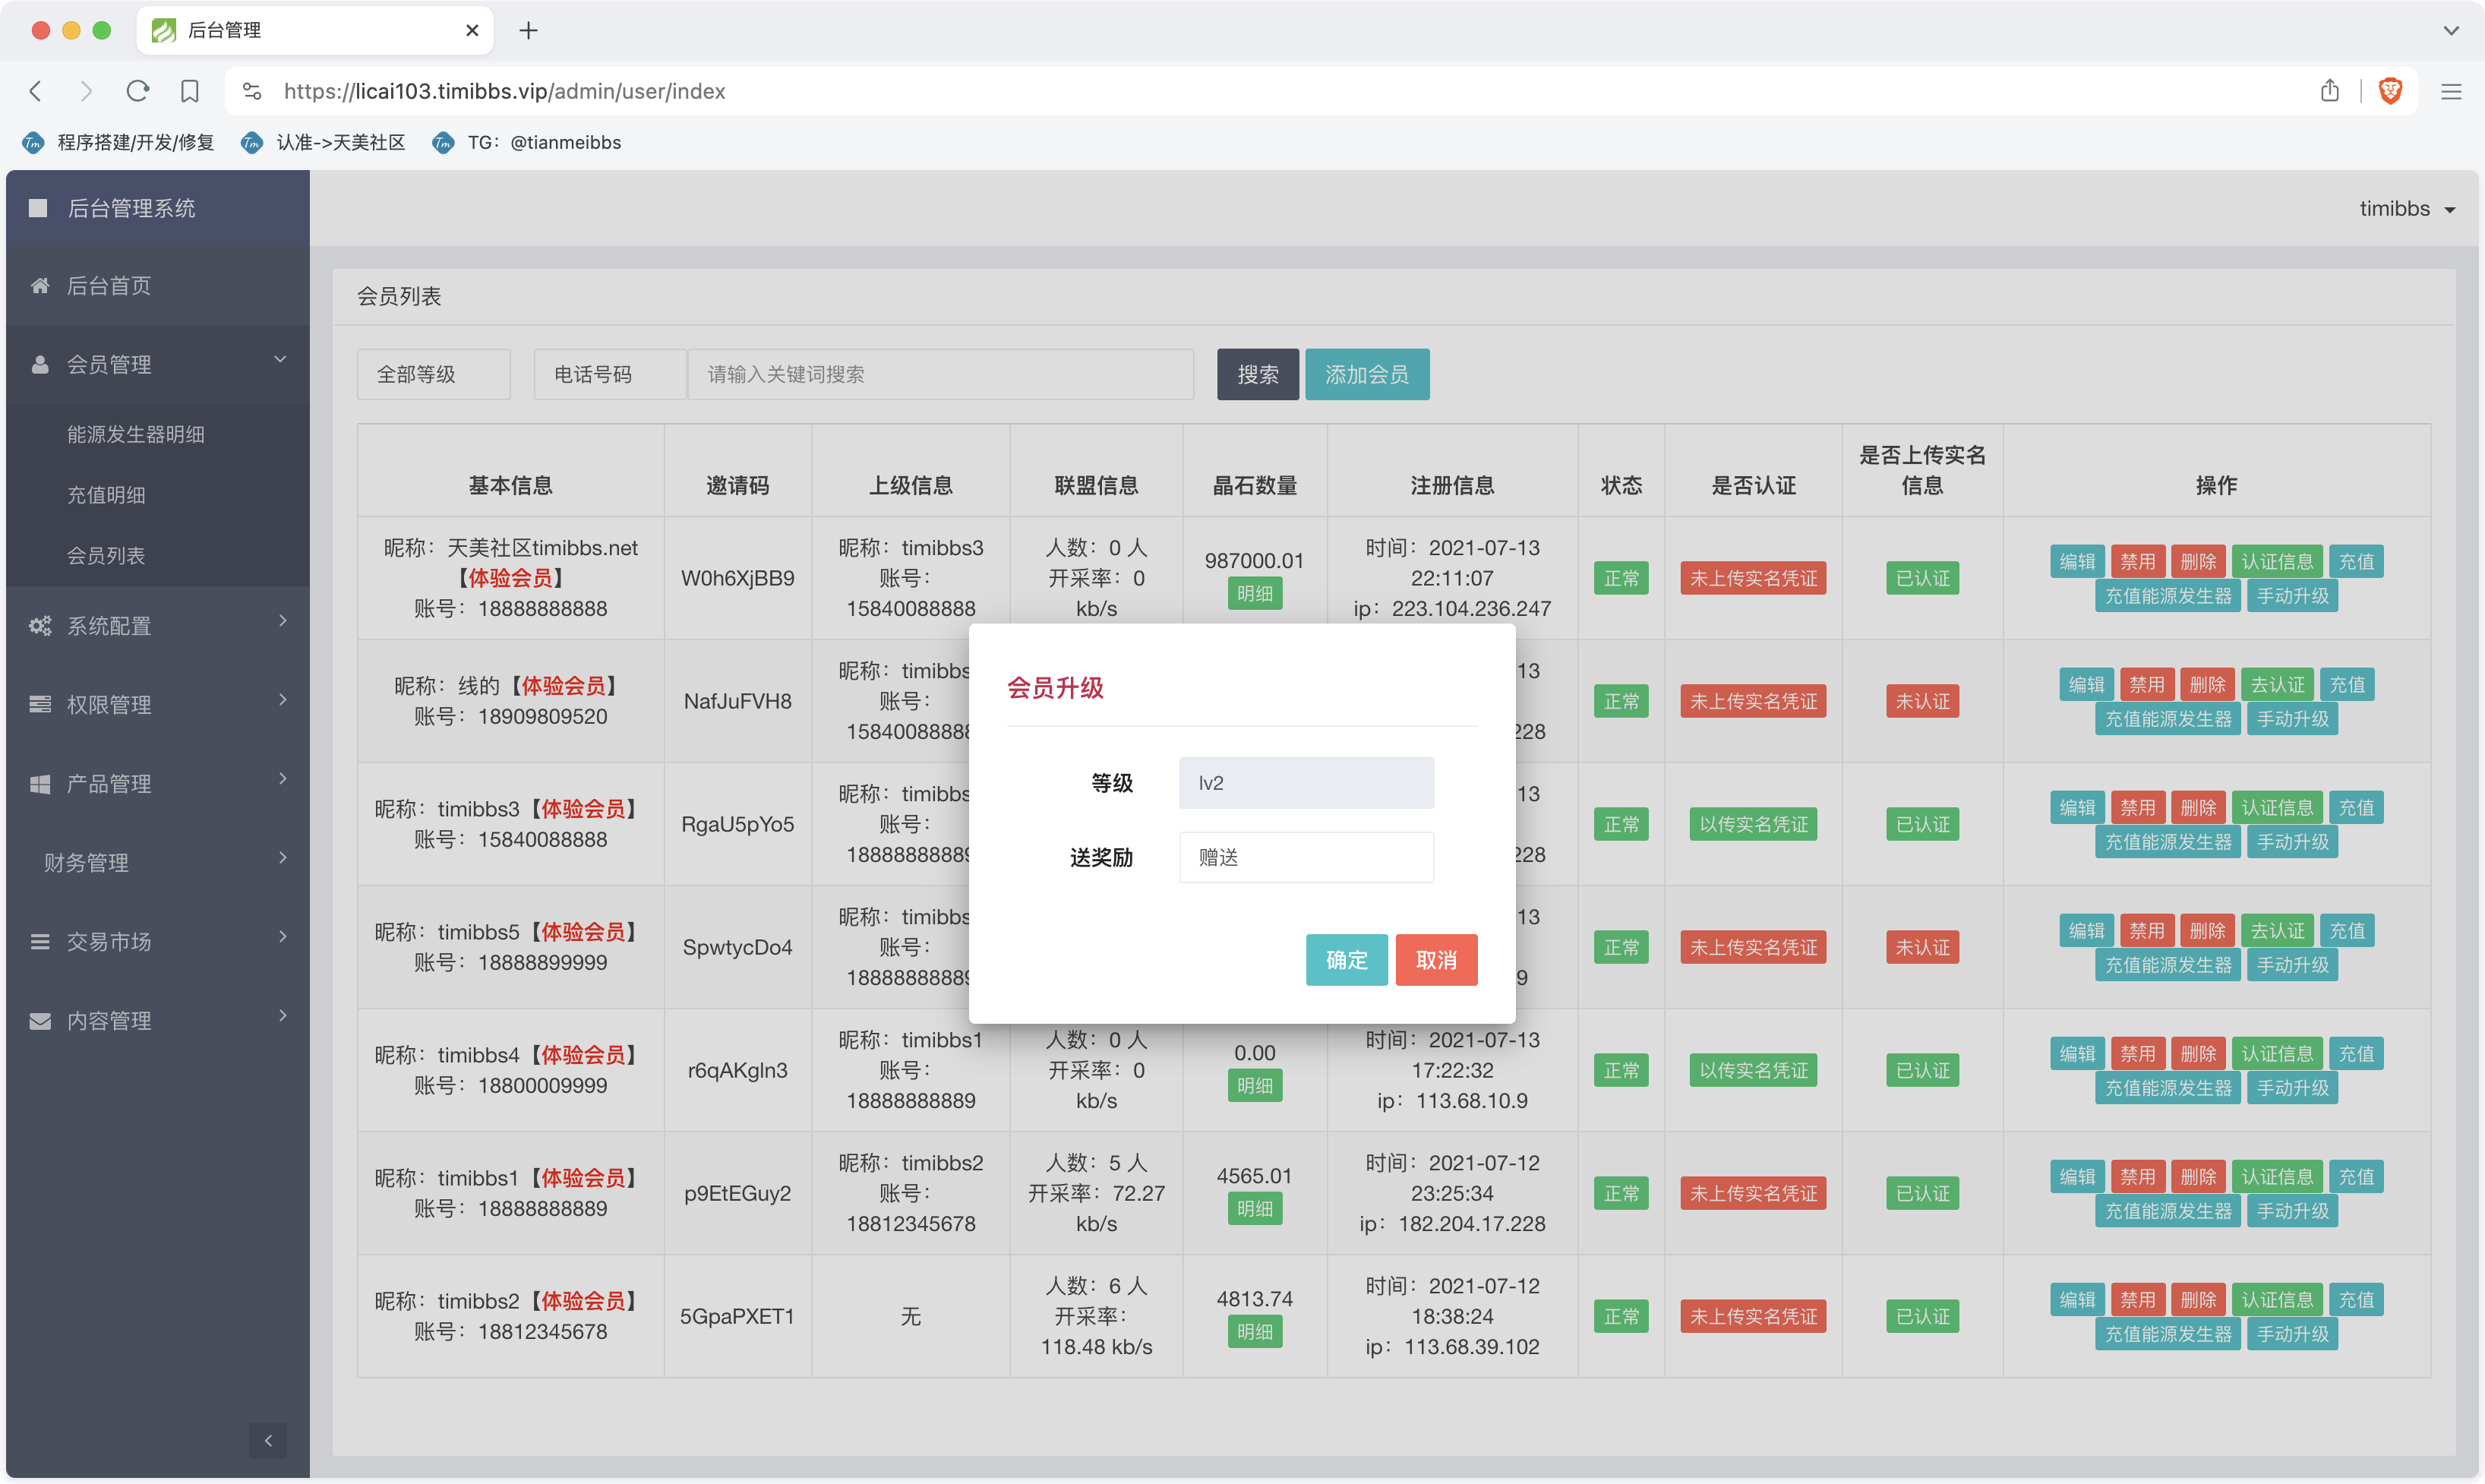View site information icon in address bar
2485x1484 pixels.
(252, 91)
